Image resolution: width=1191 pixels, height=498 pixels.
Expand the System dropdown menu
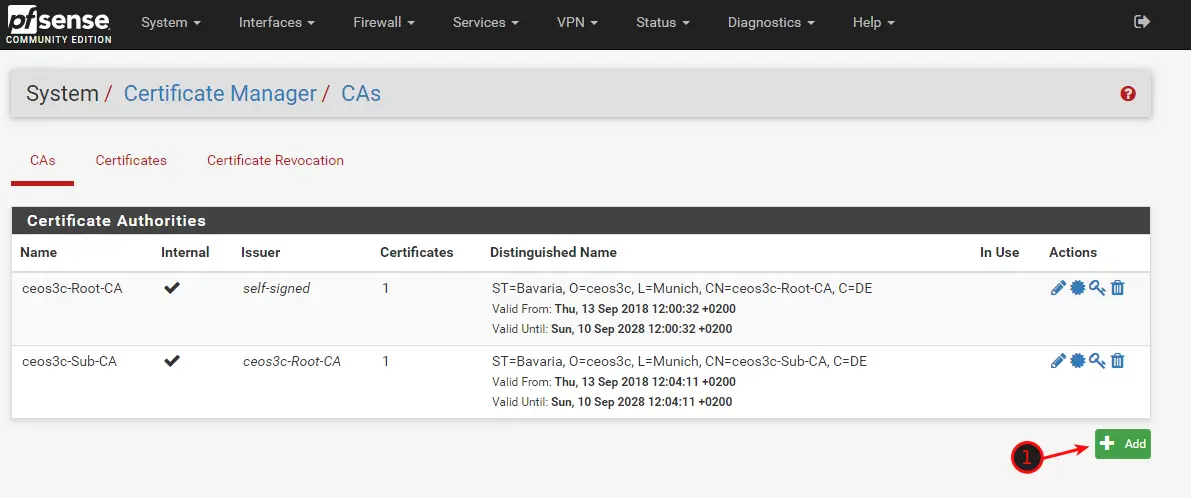coord(171,23)
